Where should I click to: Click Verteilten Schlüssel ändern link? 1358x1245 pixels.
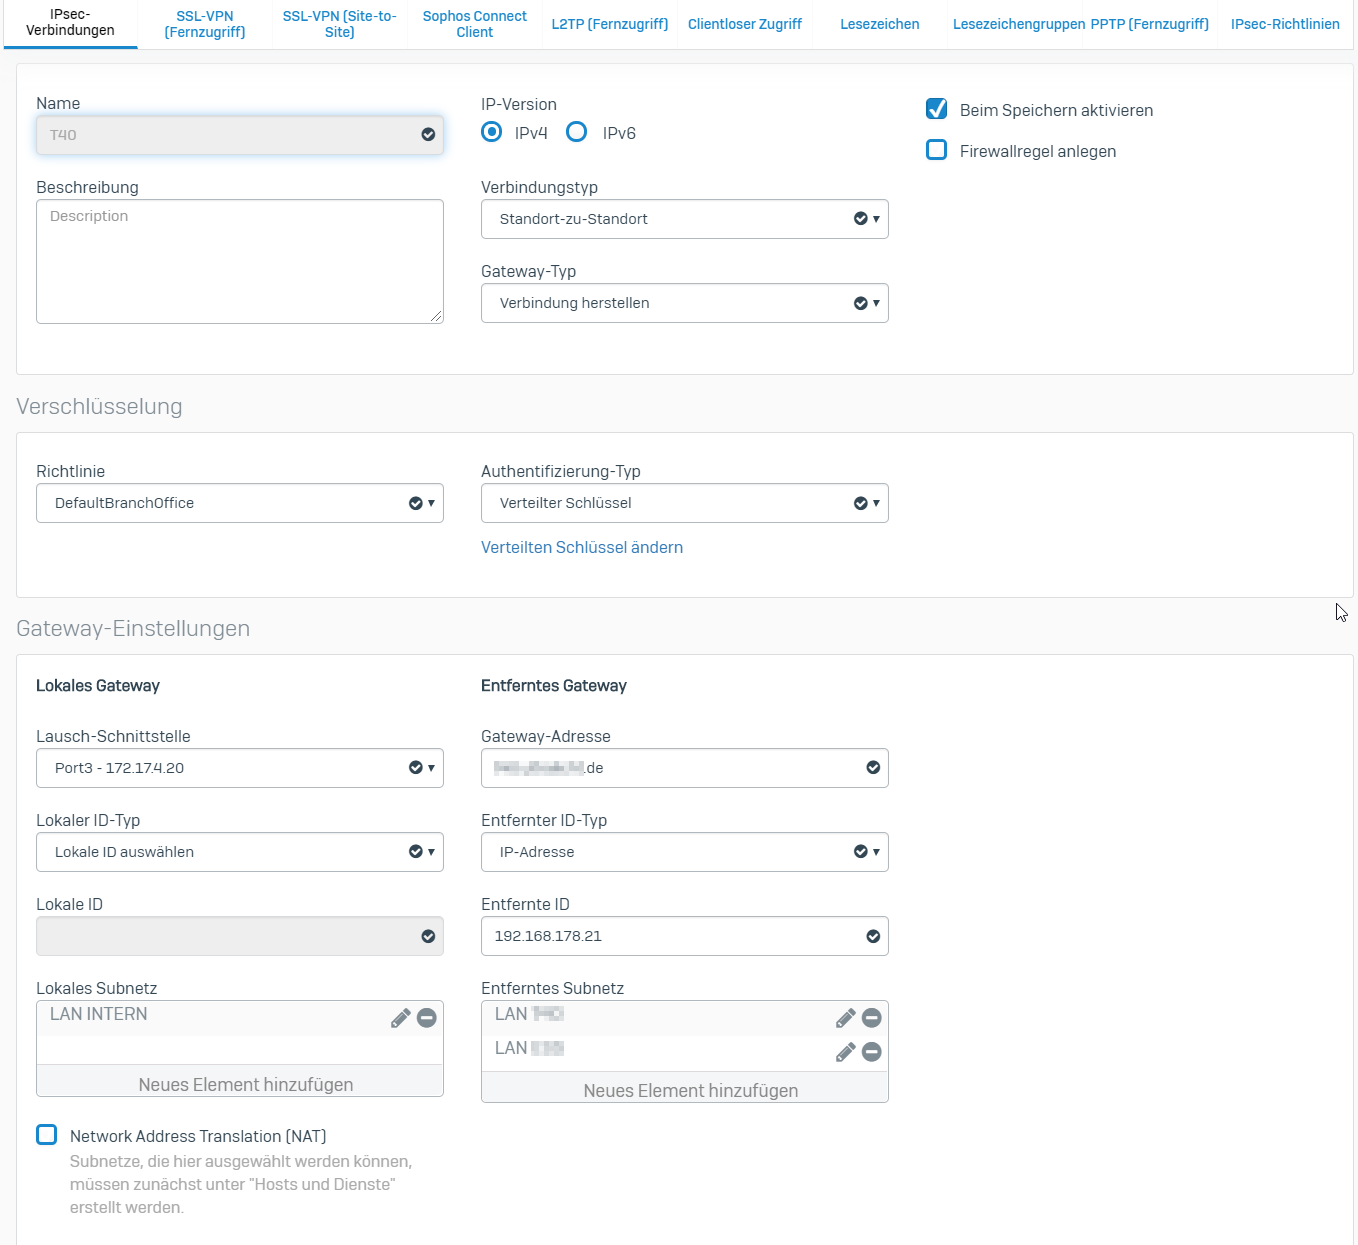tap(582, 547)
